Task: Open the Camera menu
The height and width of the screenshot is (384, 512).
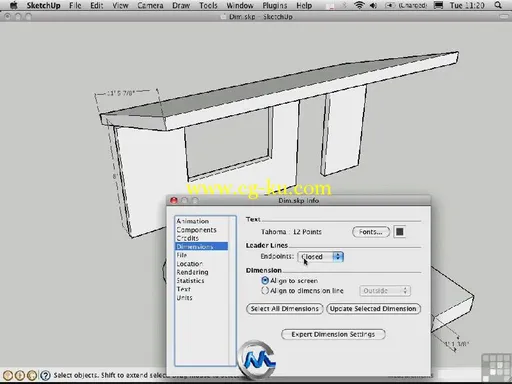Action: (150, 5)
